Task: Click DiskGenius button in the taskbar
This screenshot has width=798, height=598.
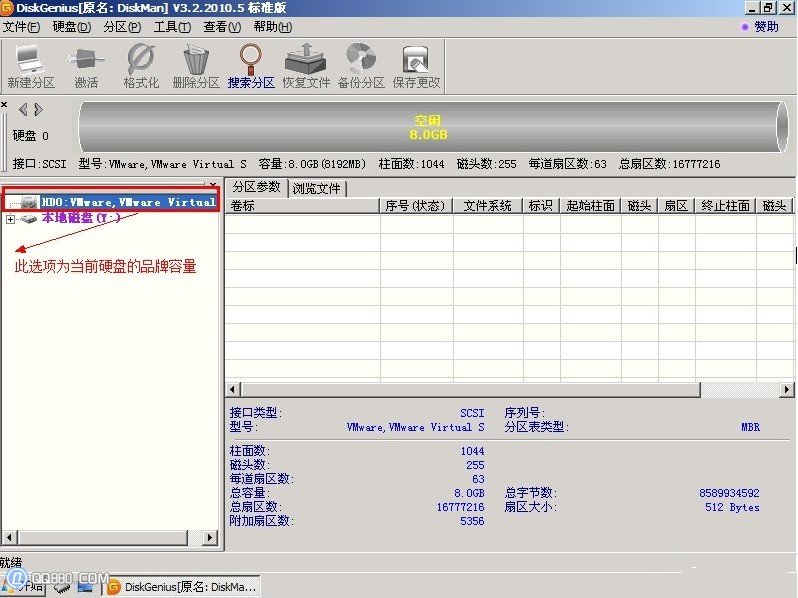Action: pos(182,586)
